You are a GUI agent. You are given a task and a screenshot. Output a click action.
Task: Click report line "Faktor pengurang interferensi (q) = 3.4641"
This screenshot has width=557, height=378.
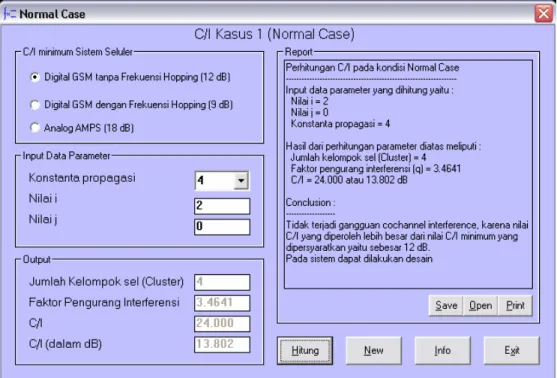[375, 169]
